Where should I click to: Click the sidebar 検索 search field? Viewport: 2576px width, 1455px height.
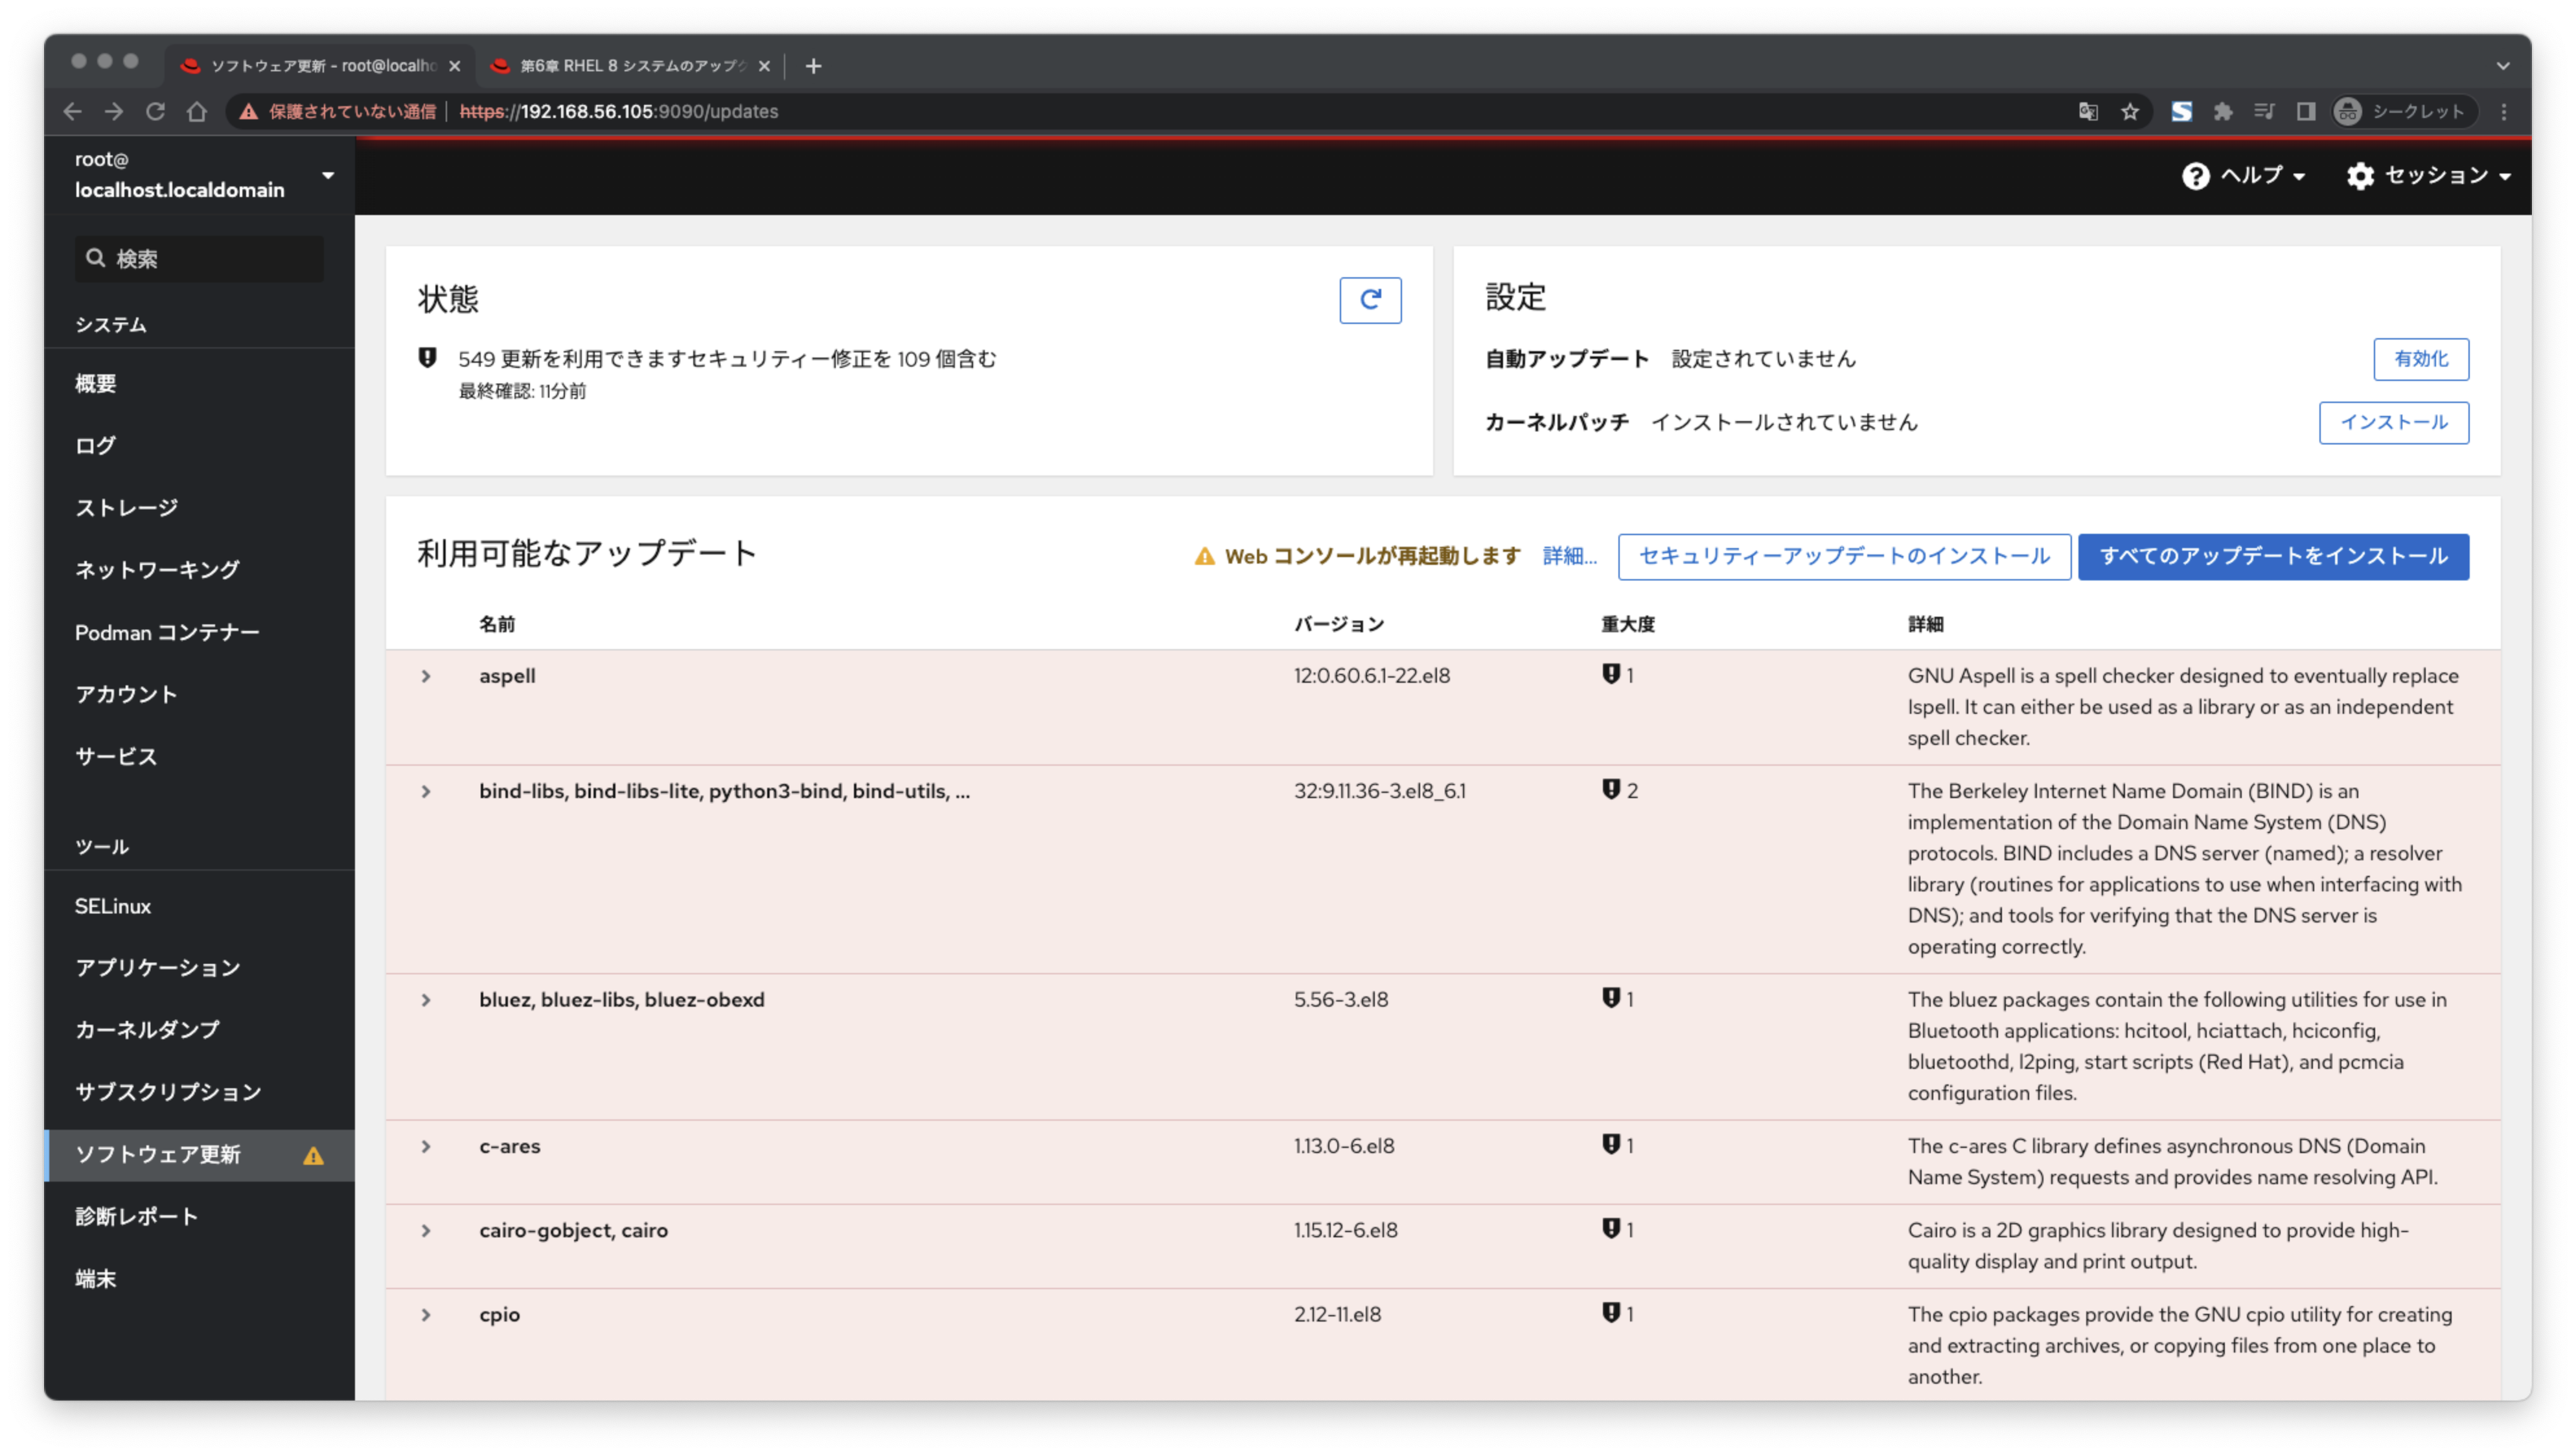pos(199,258)
